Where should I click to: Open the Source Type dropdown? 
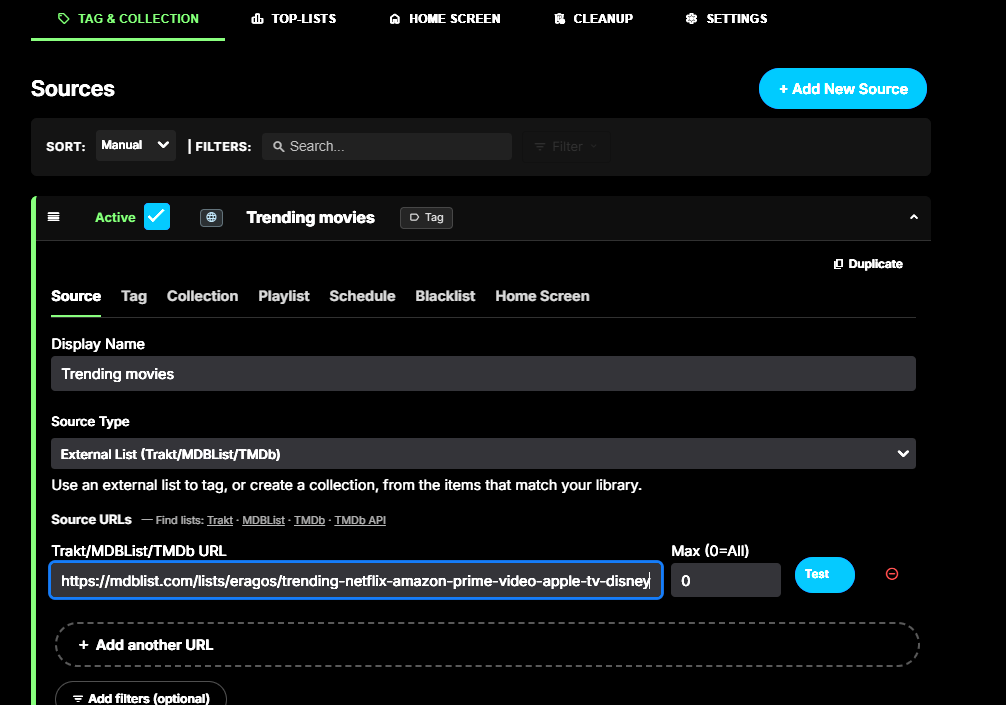(483, 454)
